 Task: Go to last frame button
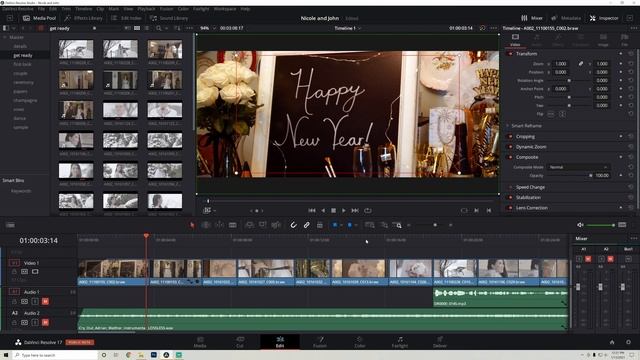(x=355, y=210)
